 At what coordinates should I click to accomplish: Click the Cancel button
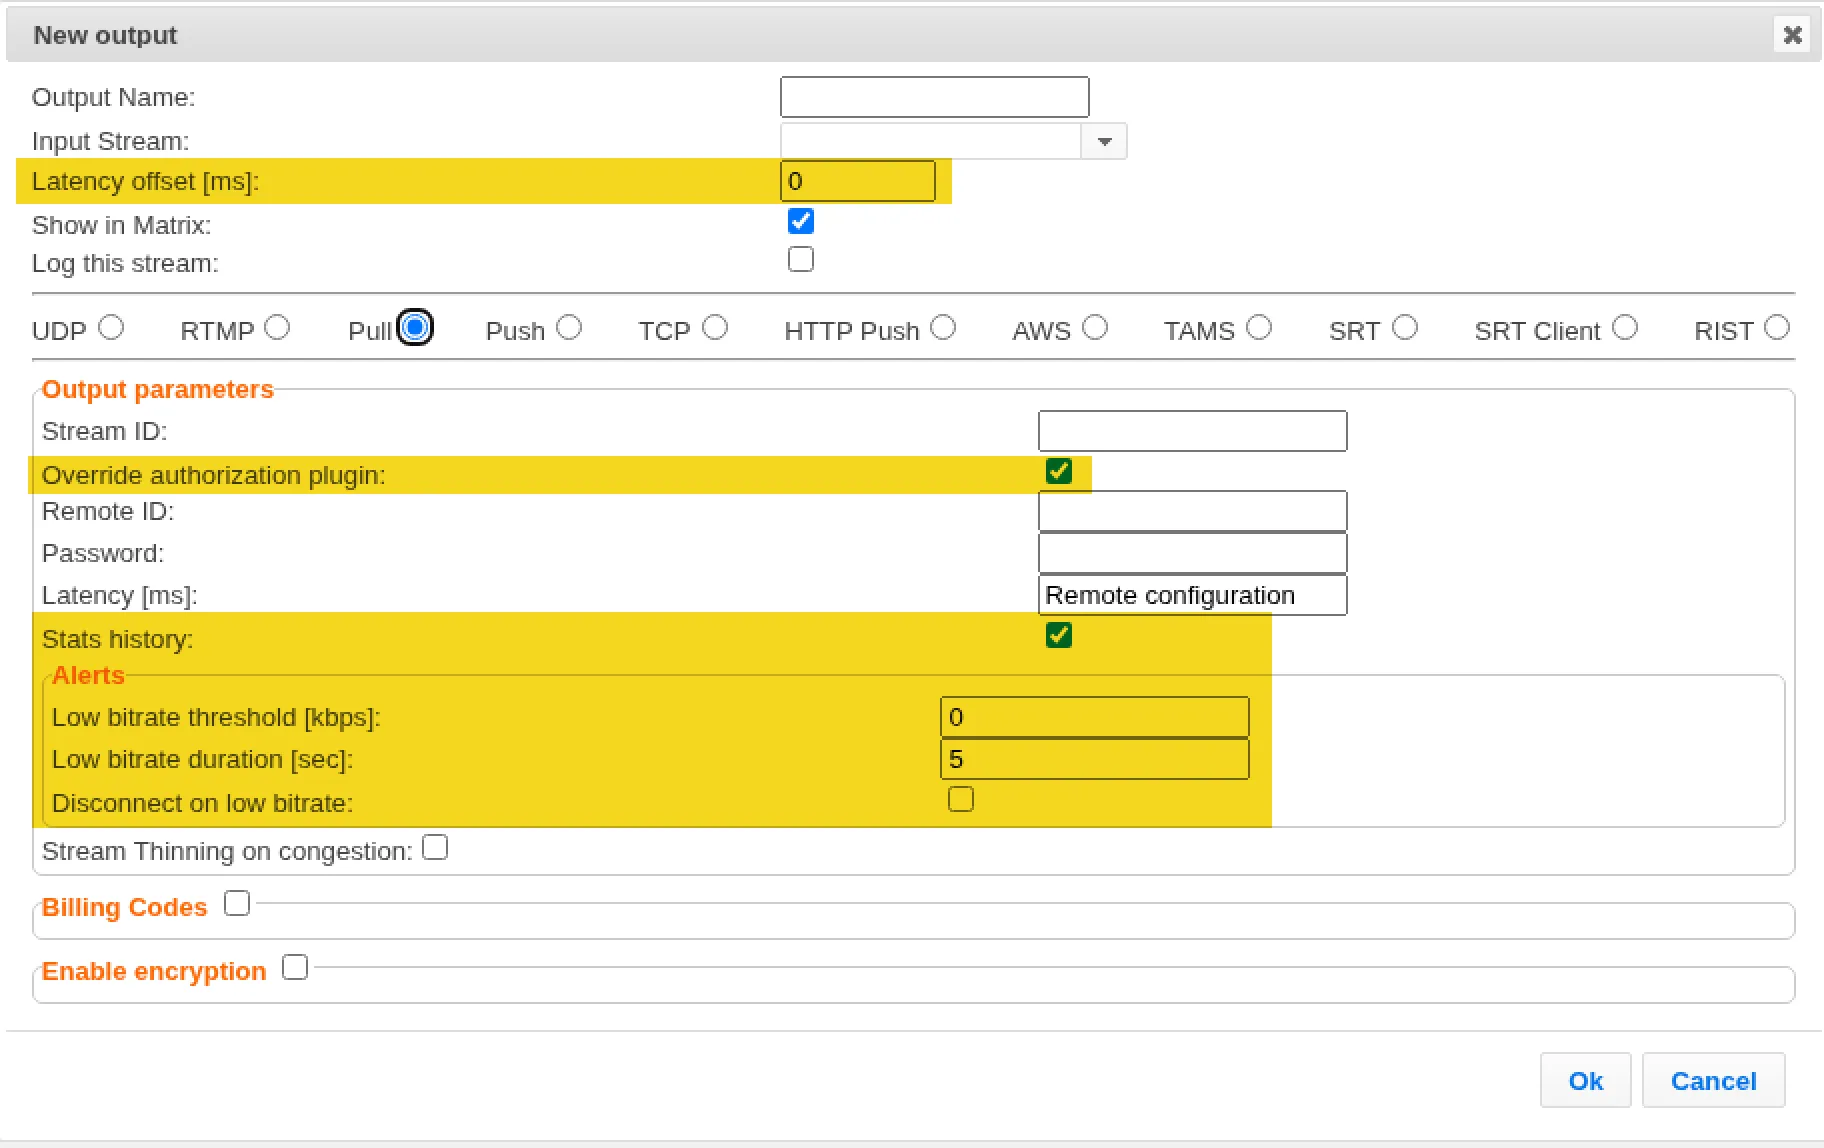click(x=1713, y=1080)
